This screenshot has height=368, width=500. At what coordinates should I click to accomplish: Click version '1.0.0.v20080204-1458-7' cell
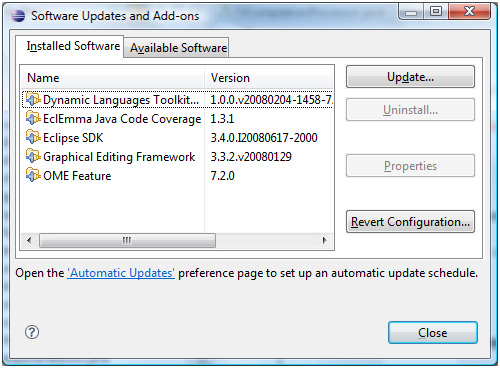click(x=271, y=100)
